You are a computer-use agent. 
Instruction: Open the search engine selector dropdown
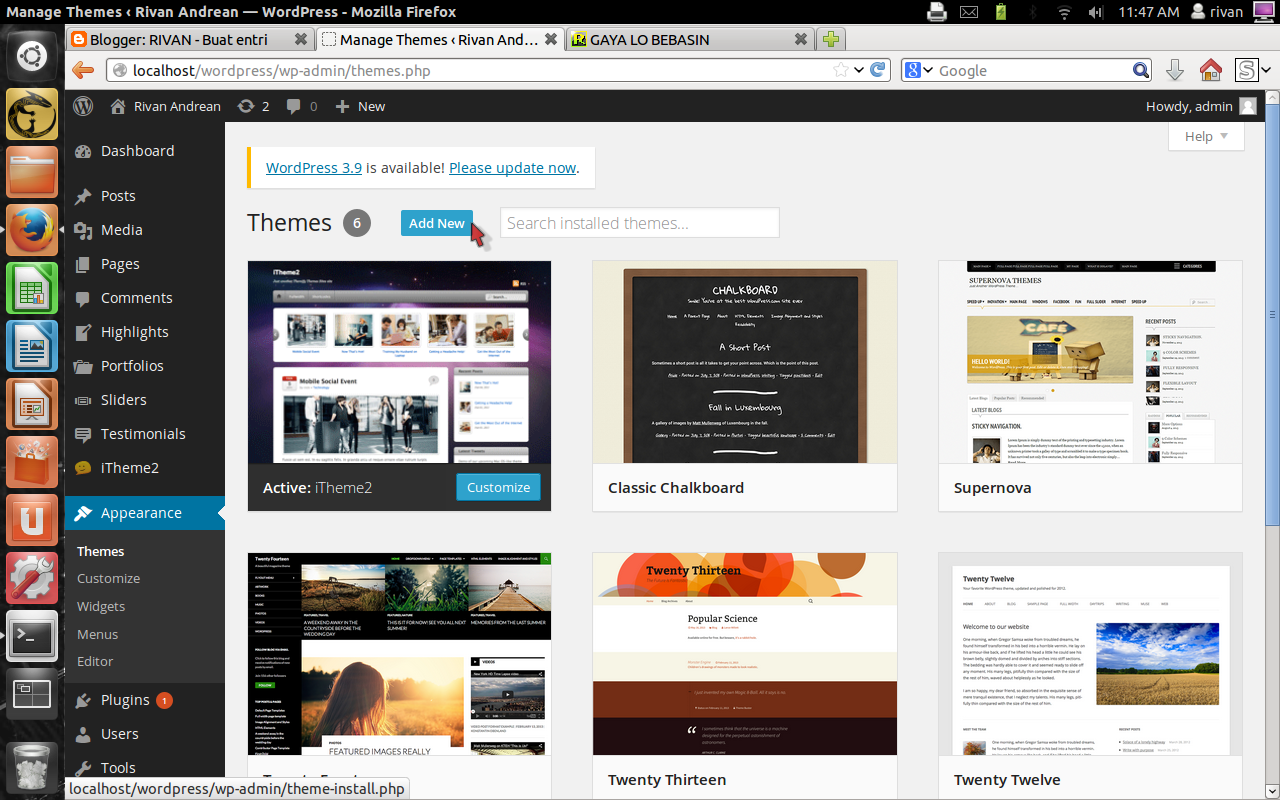(x=918, y=70)
